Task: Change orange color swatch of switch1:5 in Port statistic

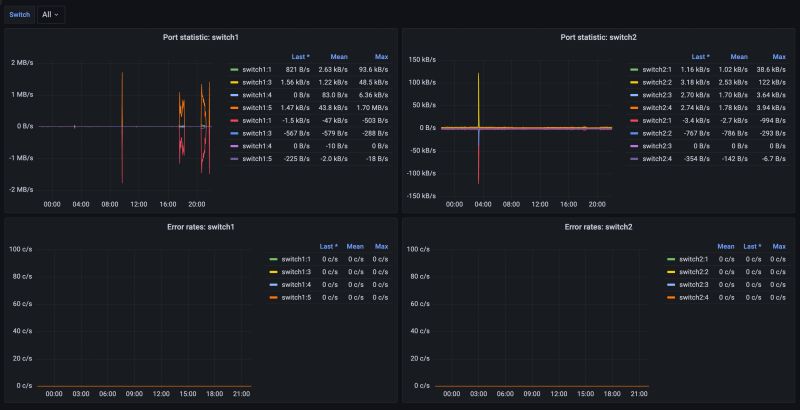Action: click(234, 108)
